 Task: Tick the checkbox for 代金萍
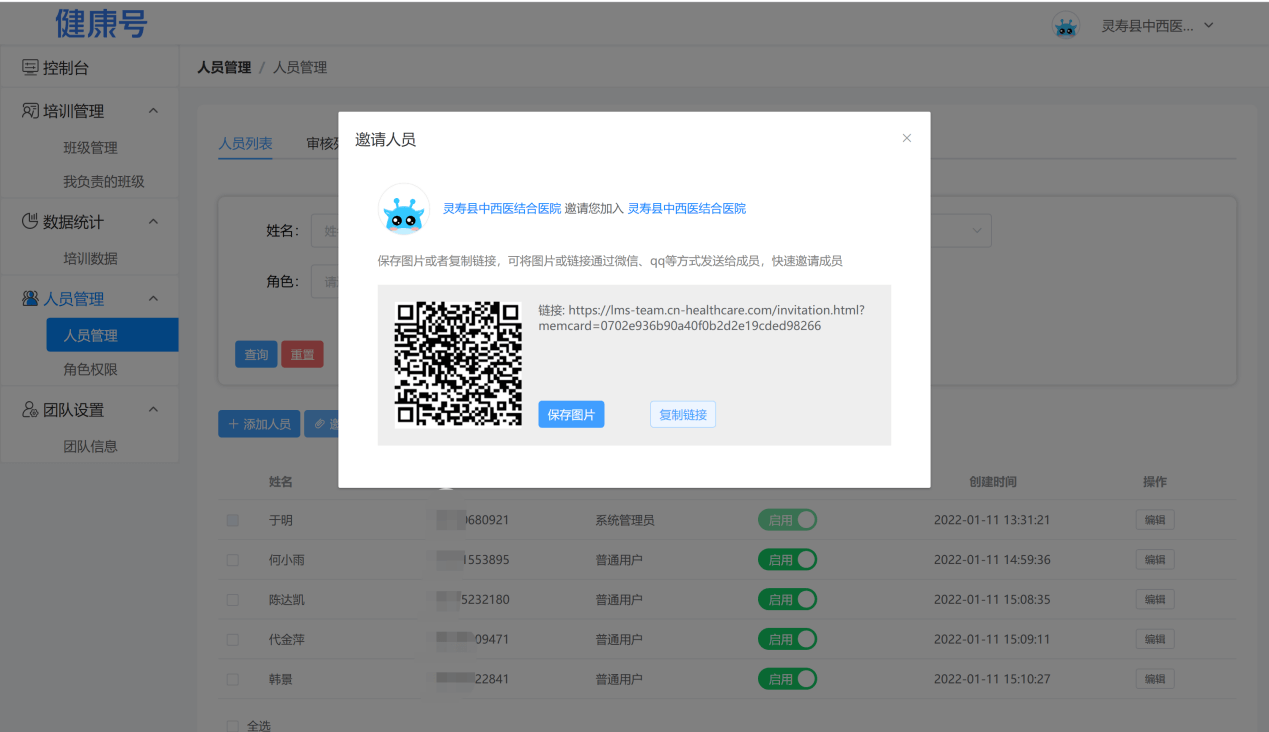coord(233,639)
